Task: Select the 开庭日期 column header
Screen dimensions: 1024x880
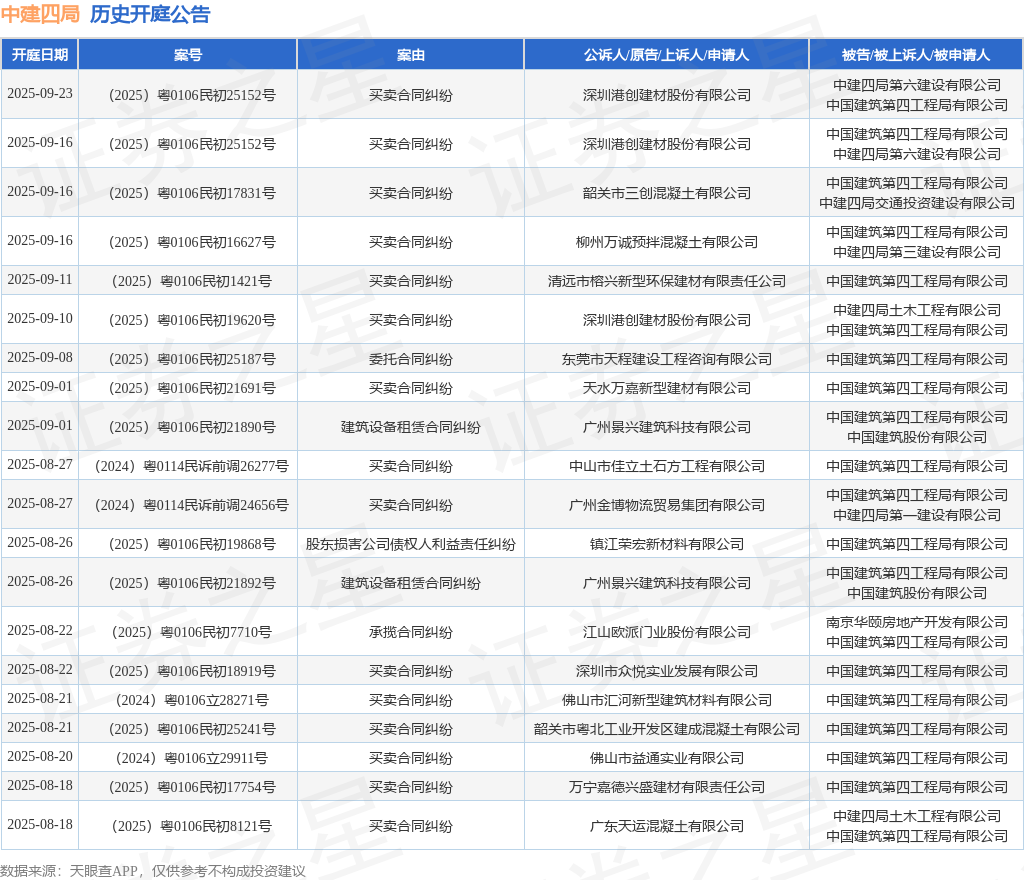Action: click(x=40, y=55)
